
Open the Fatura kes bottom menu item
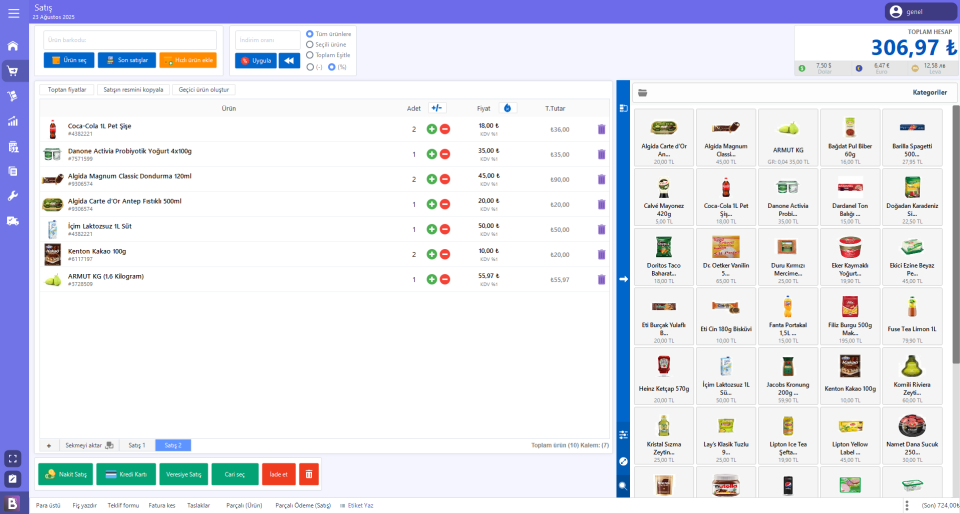(x=162, y=505)
